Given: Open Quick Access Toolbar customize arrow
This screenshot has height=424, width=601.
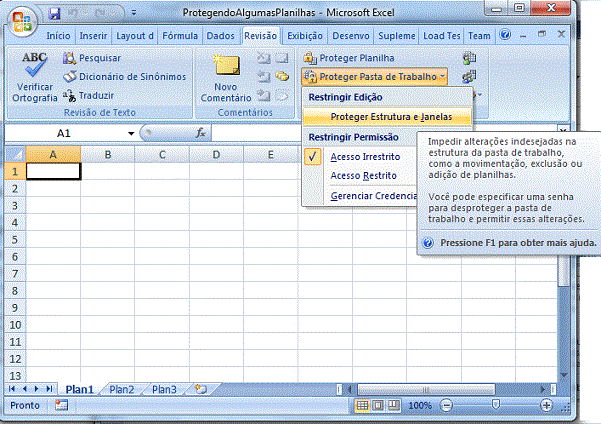Looking at the screenshot, I should (134, 13).
